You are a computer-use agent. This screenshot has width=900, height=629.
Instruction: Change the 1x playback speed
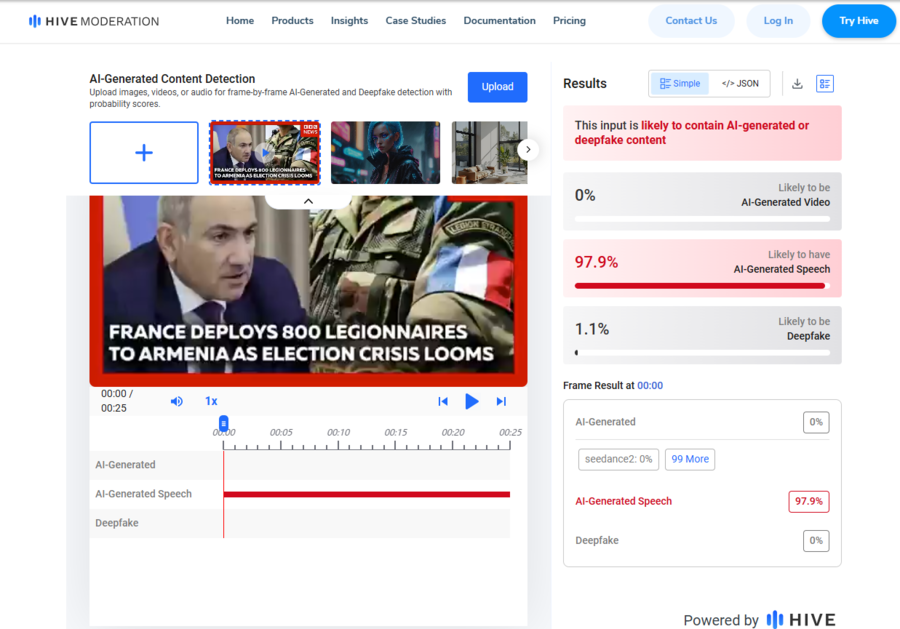coord(211,401)
